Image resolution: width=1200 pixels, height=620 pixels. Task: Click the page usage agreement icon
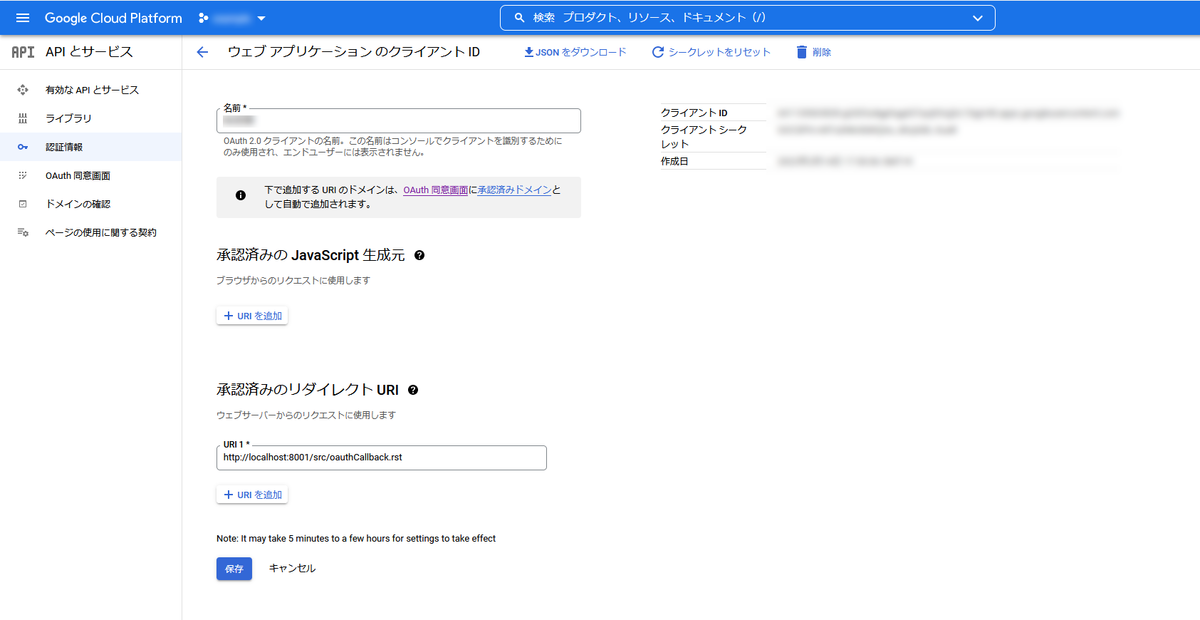23,232
